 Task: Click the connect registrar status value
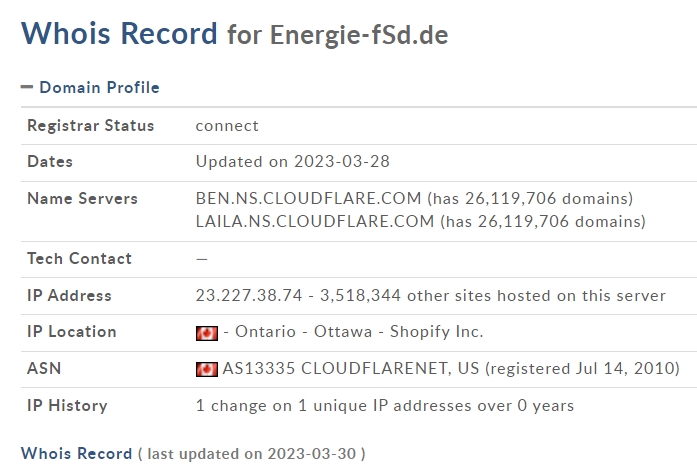[x=227, y=126]
